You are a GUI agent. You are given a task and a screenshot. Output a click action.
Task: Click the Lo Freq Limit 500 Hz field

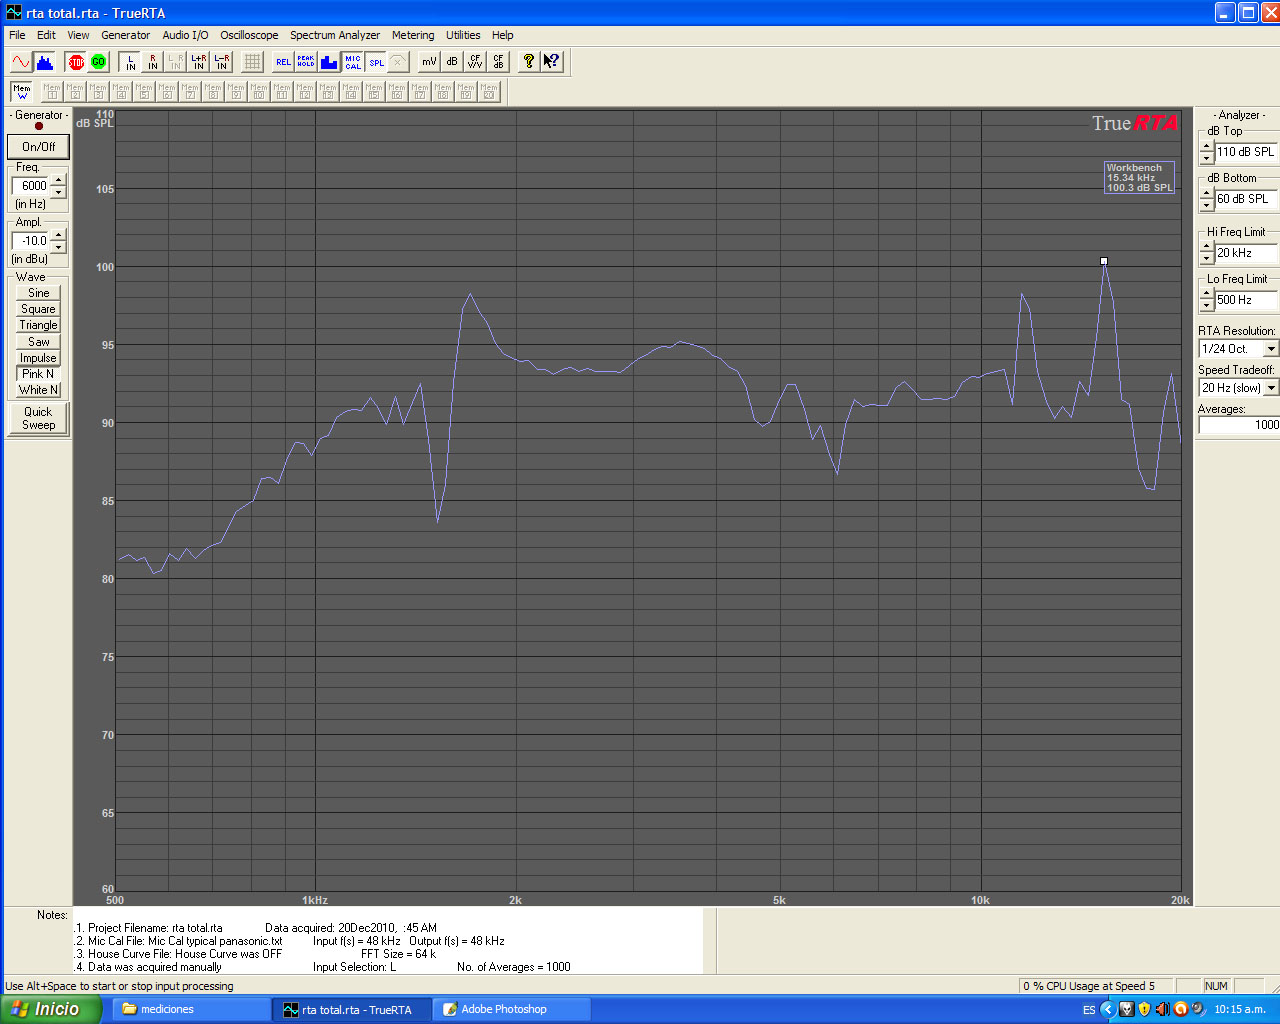click(x=1247, y=300)
